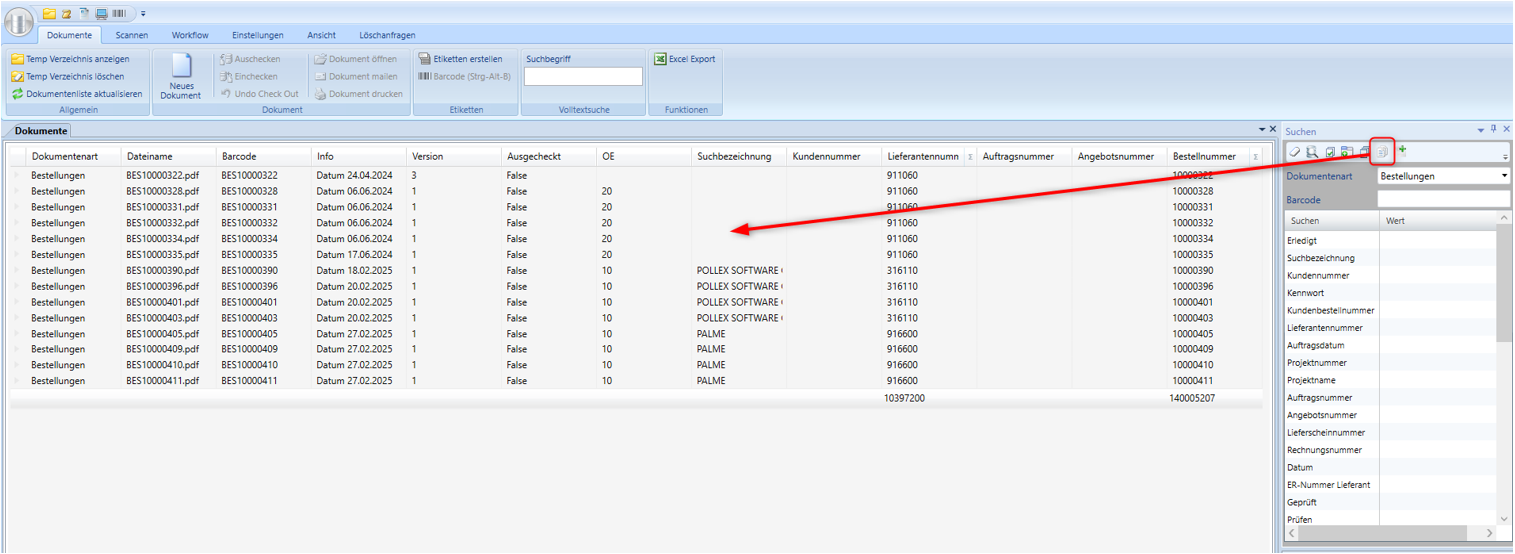Click monitor icon in quick access toolbar
The width and height of the screenshot is (1515, 554).
101,14
